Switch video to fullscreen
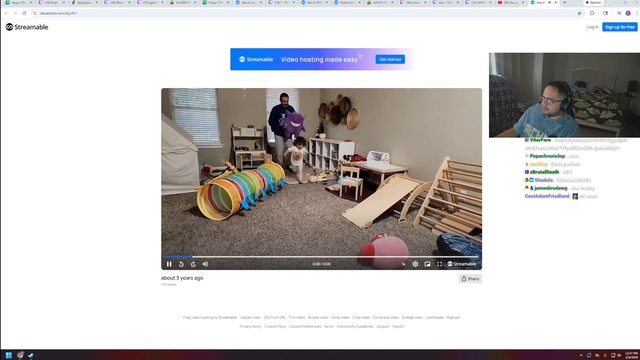 (x=440, y=264)
